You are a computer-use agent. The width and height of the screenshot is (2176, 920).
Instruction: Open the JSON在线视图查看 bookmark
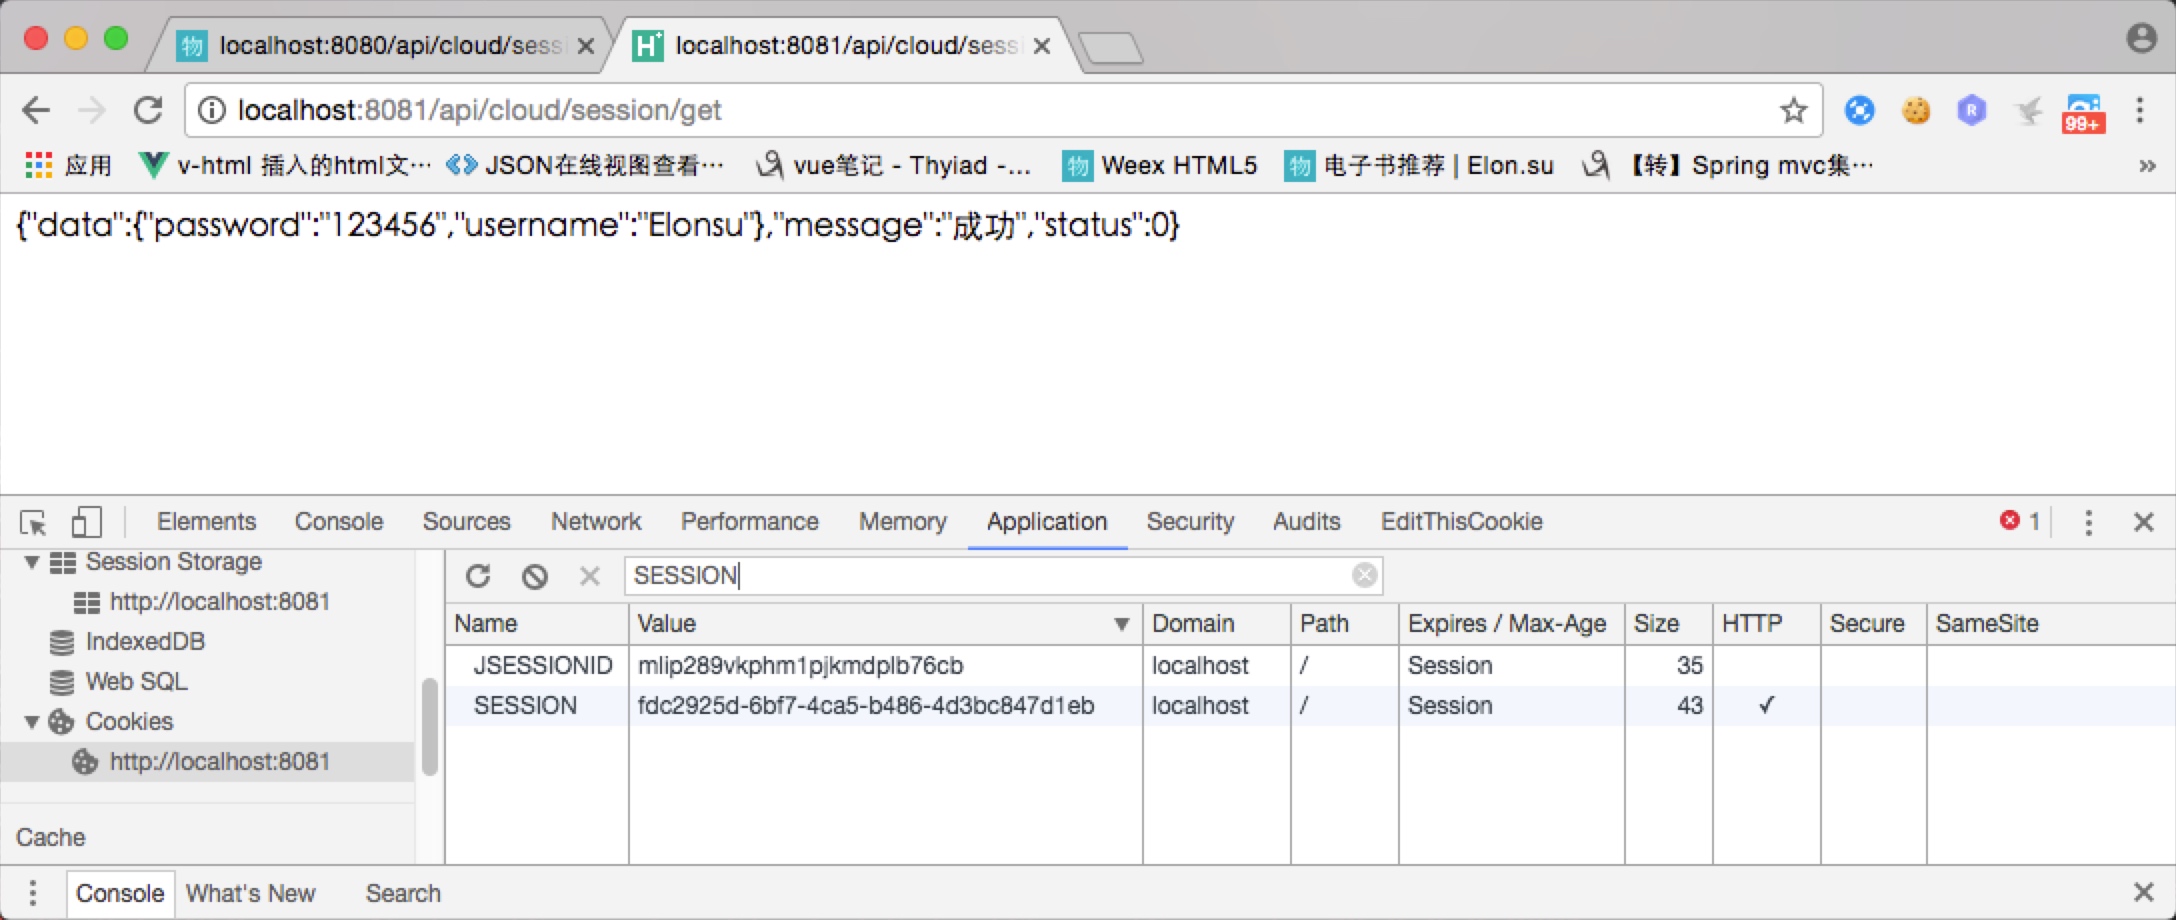tap(585, 165)
